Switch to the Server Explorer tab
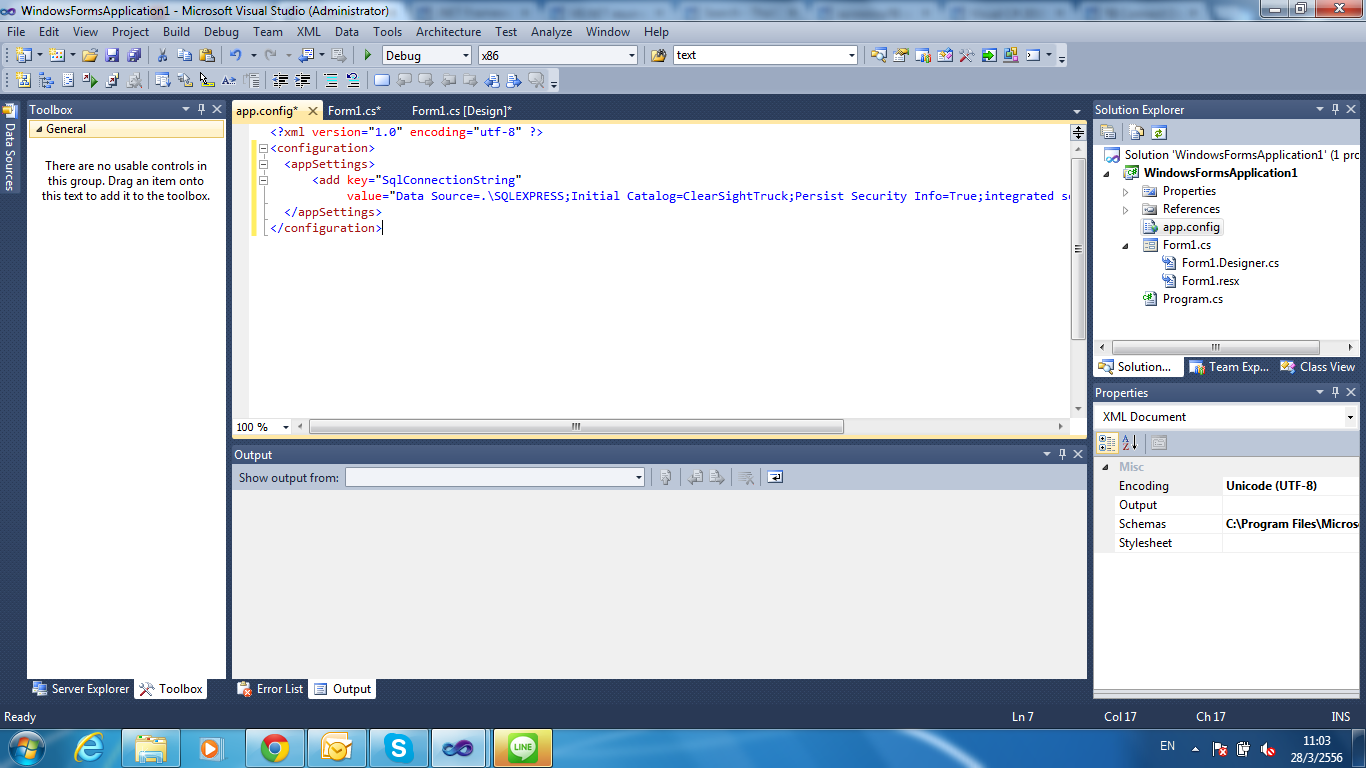This screenshot has width=1366, height=768. point(80,689)
